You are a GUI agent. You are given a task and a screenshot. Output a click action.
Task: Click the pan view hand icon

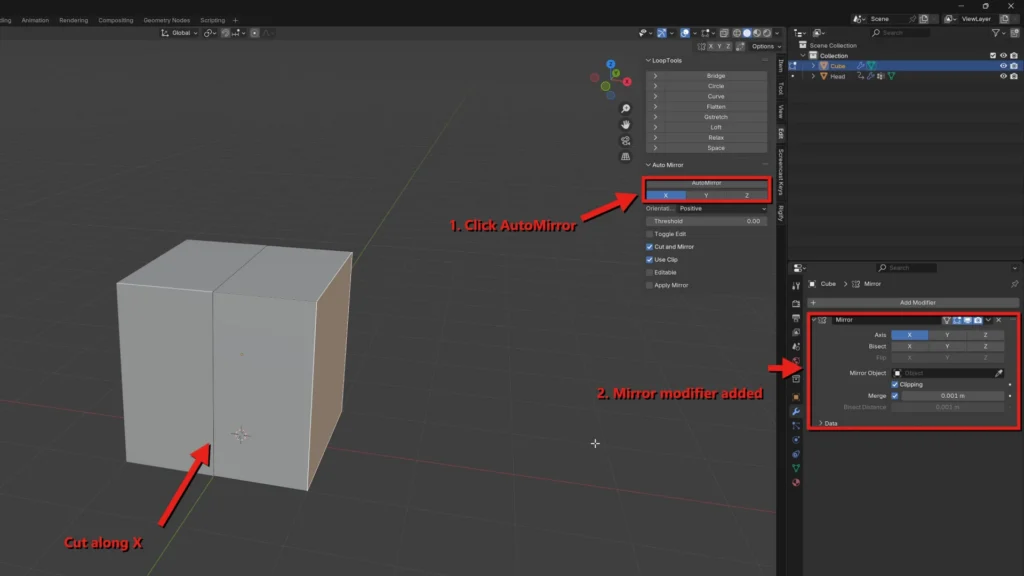pos(626,124)
